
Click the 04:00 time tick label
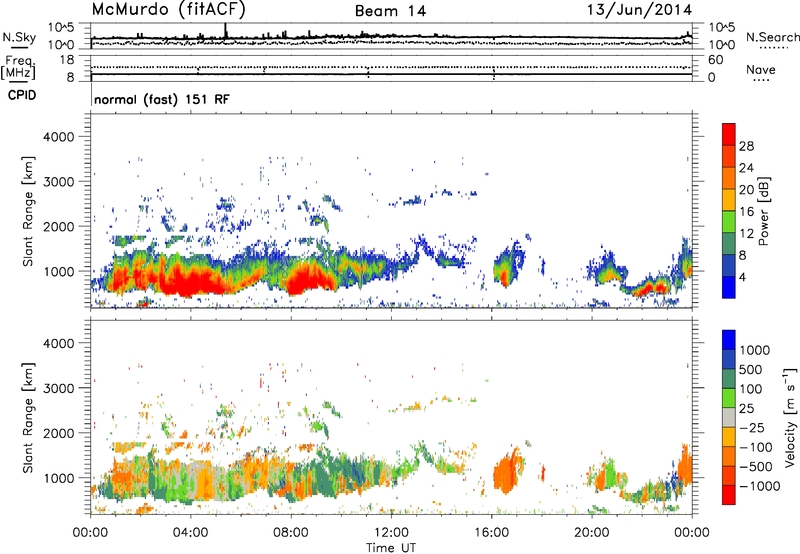(190, 533)
